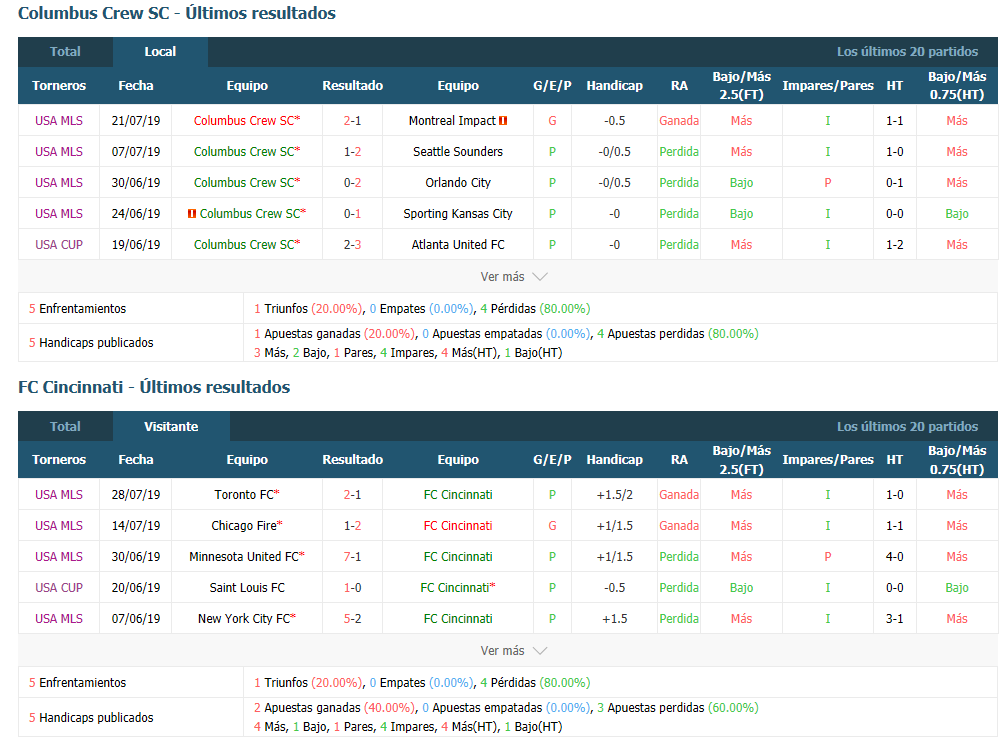Click the +1.5 handicap in the New York City FC row
This screenshot has width=1002, height=744.
[x=615, y=619]
